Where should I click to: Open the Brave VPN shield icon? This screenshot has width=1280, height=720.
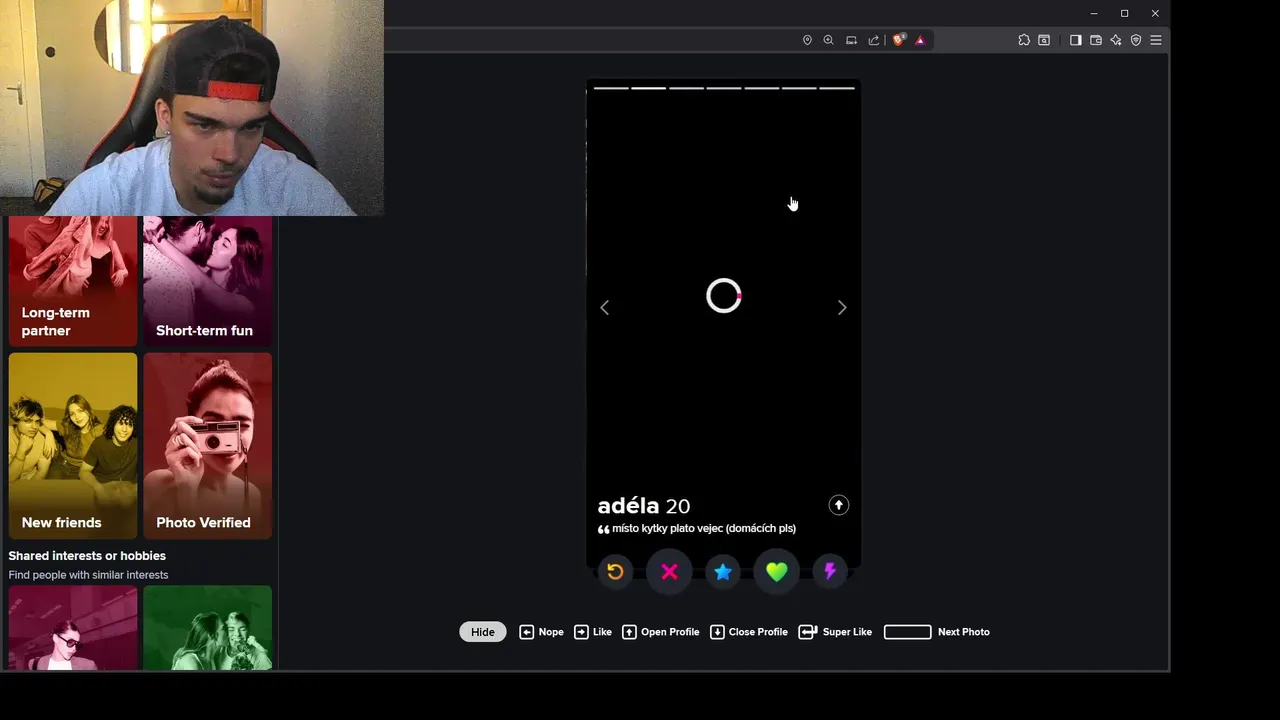point(1136,40)
